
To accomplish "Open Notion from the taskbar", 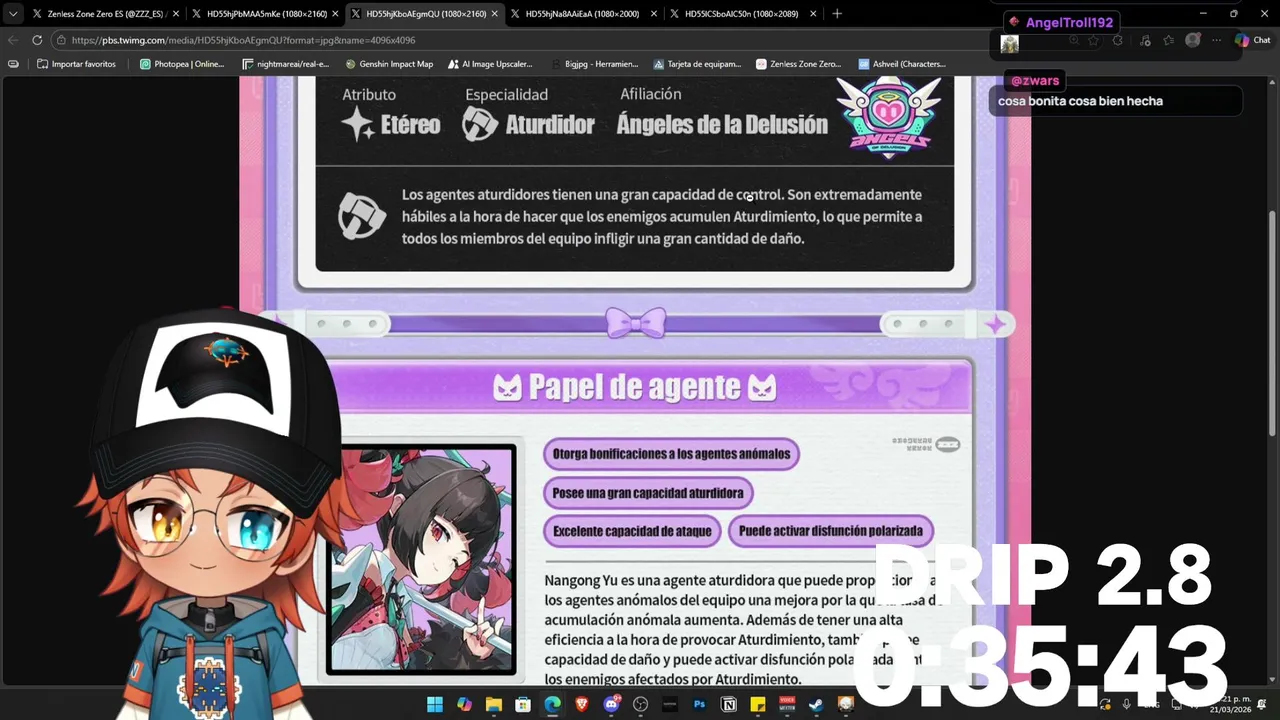I will click(x=729, y=705).
